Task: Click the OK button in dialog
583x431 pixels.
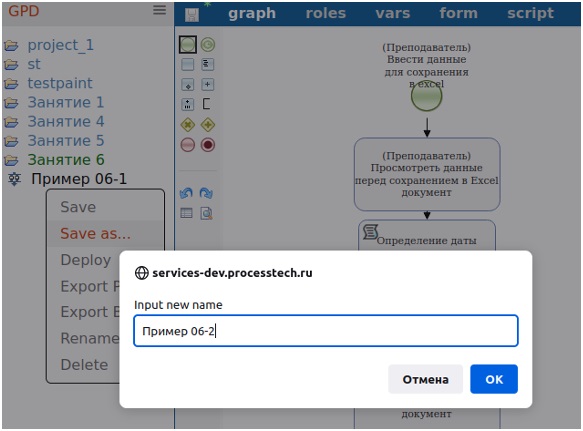Action: [494, 379]
